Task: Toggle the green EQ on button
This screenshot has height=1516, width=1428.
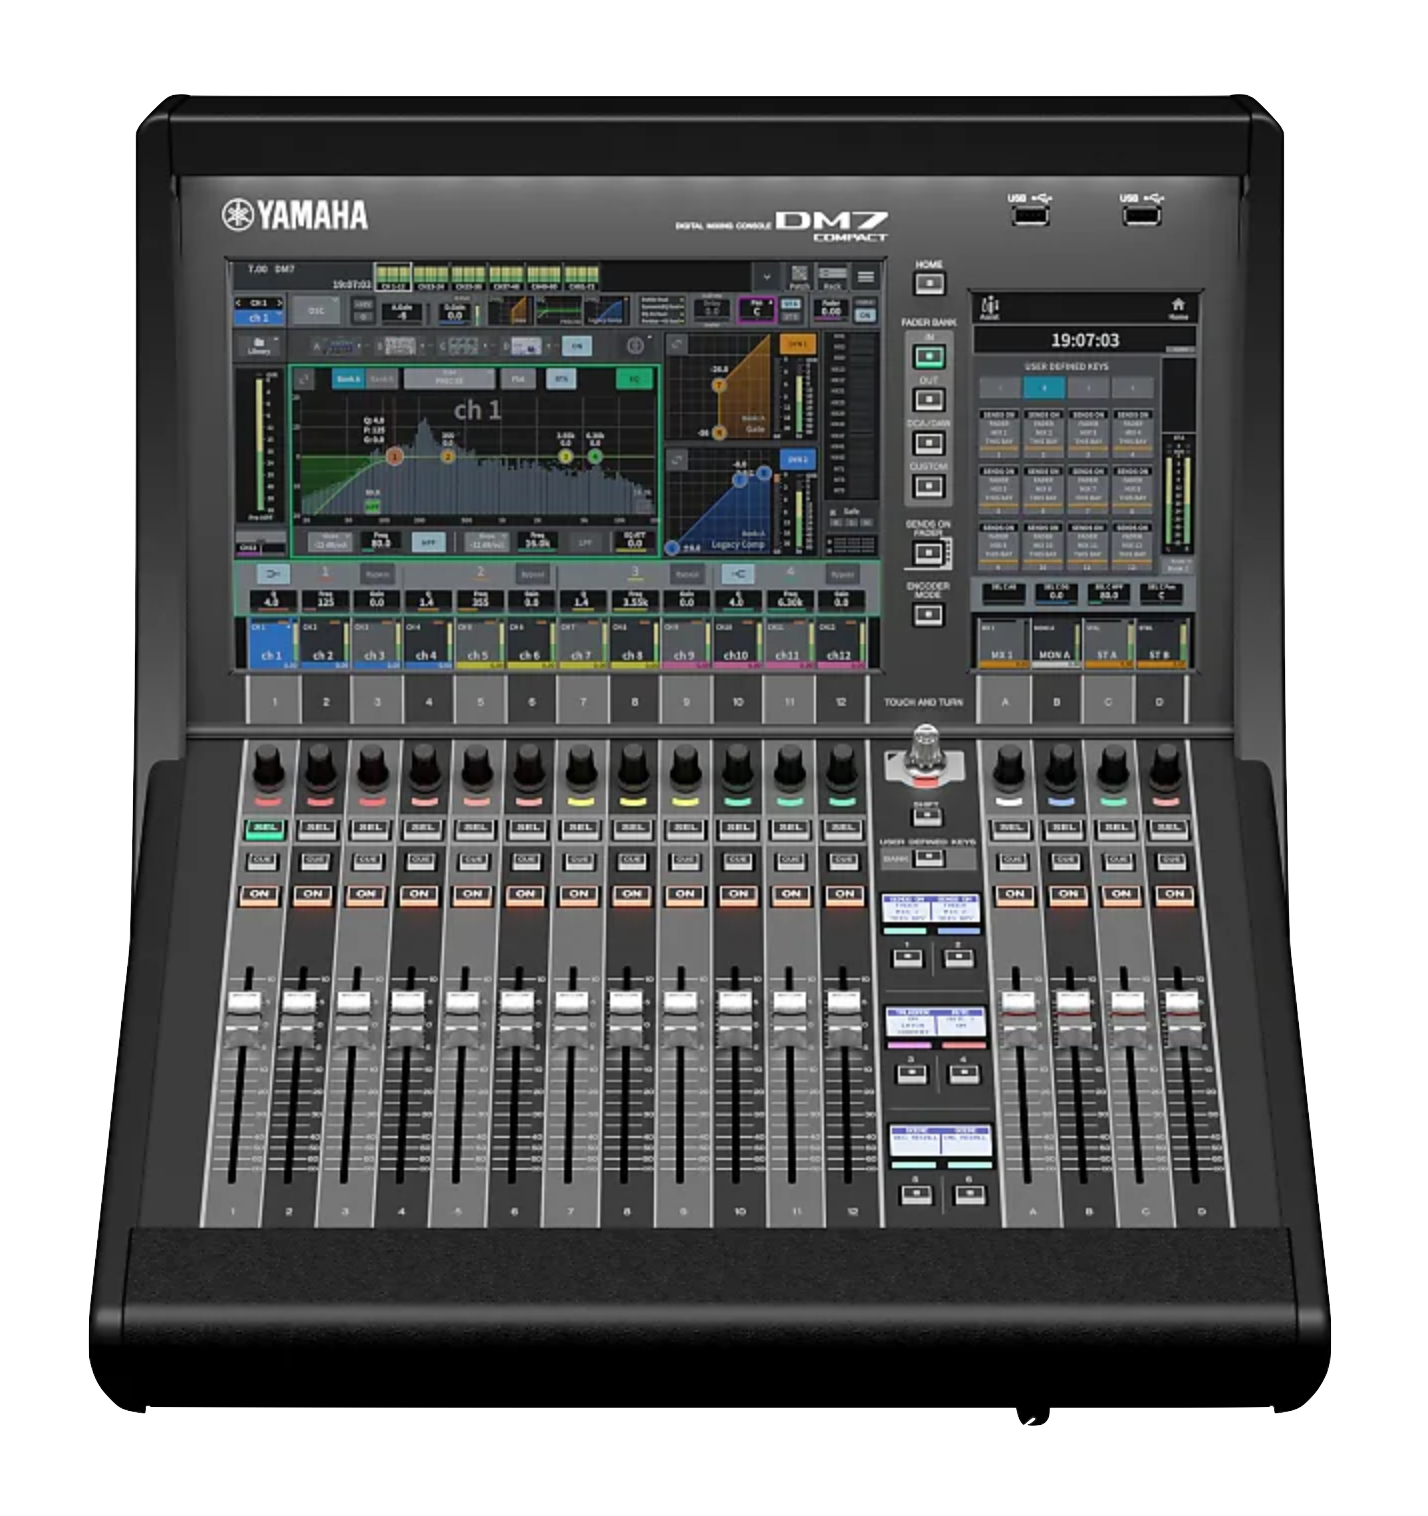Action: tap(633, 379)
